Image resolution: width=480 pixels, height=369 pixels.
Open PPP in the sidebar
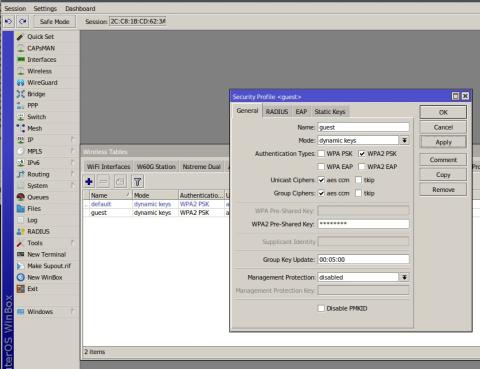click(33, 106)
